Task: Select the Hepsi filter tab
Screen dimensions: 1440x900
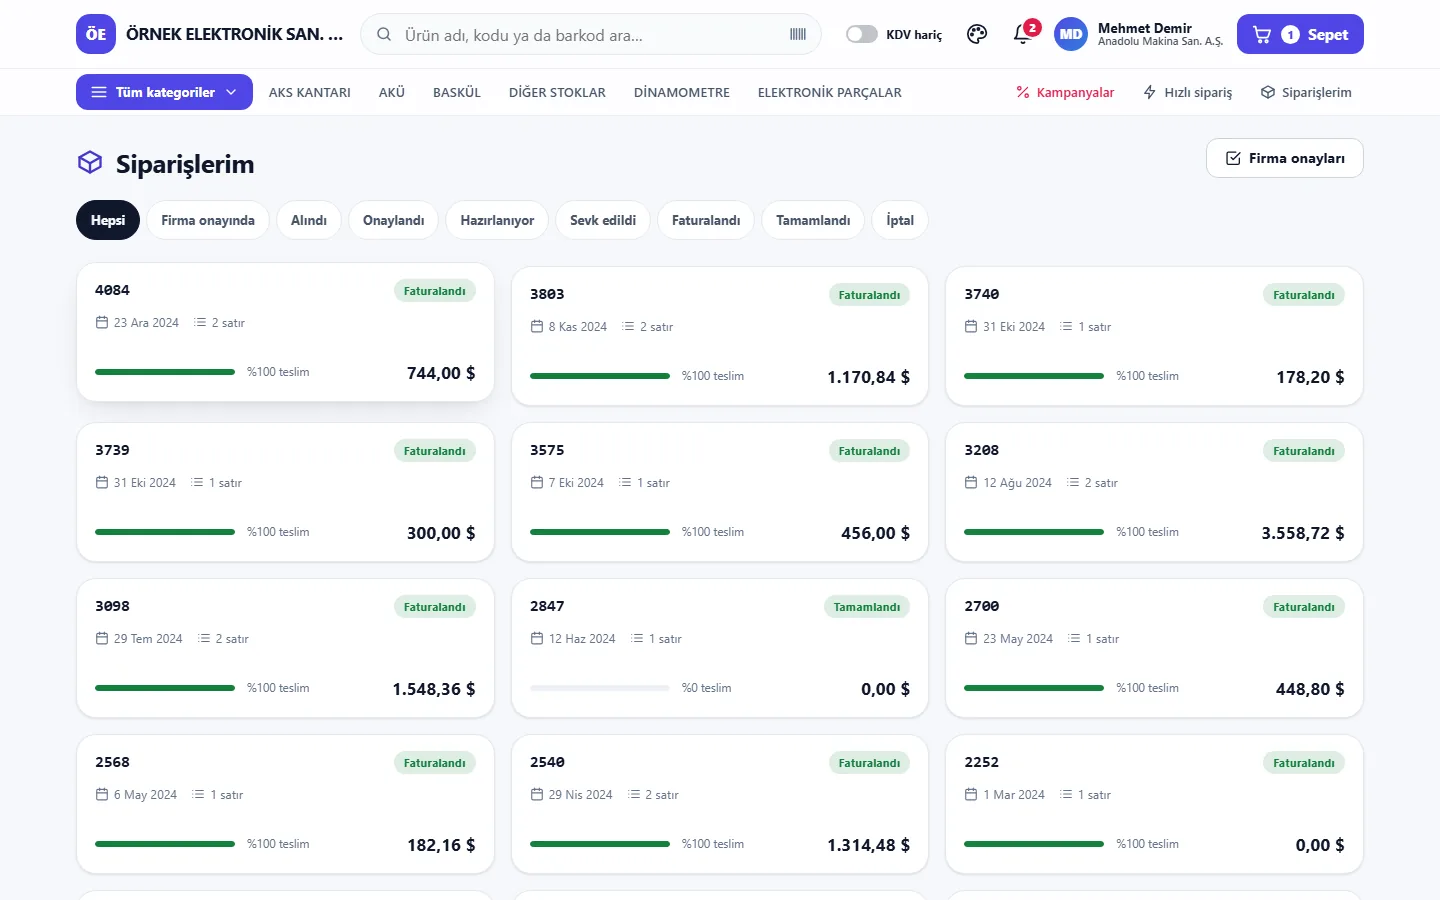Action: [108, 220]
